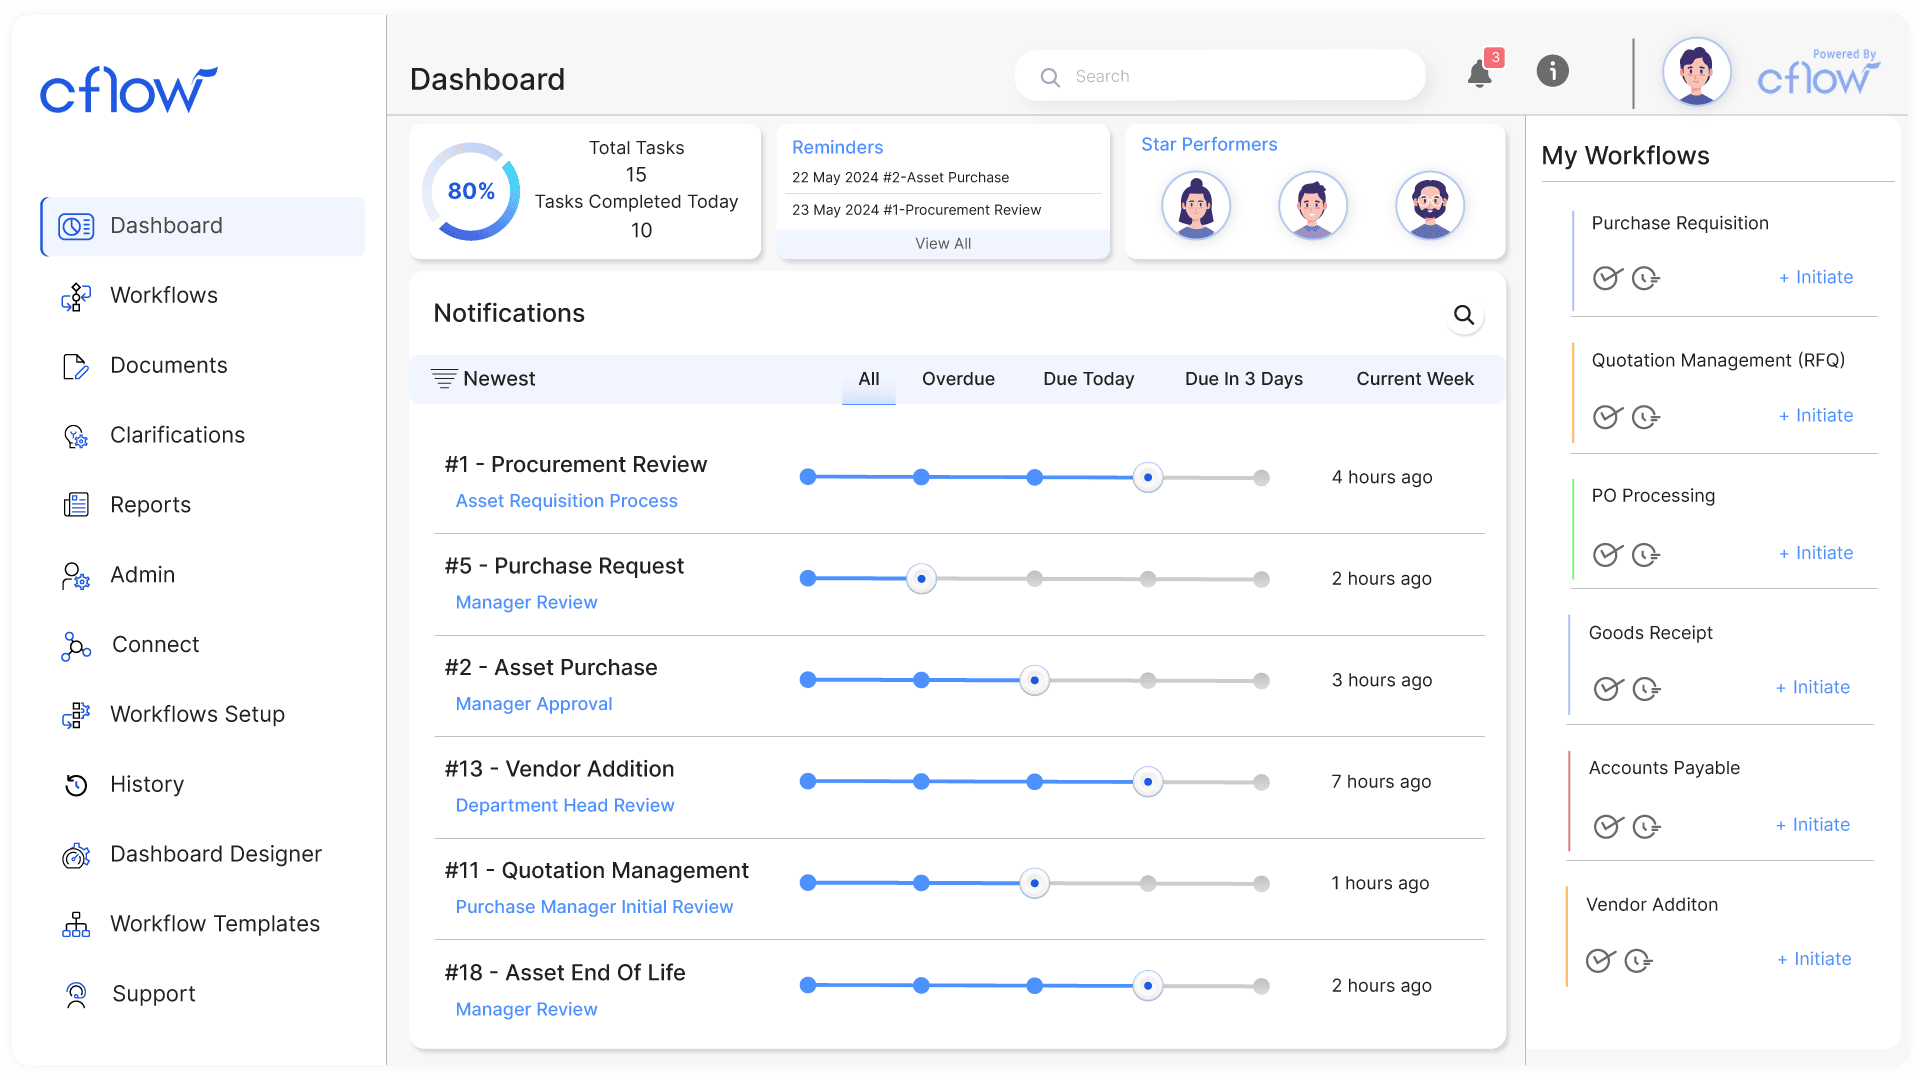Open the Connect section in the sidebar
This screenshot has width=1920, height=1080.
[x=155, y=644]
